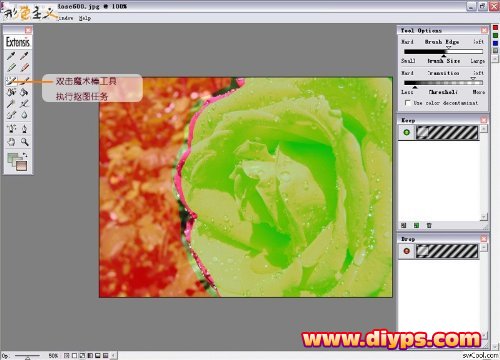Select the red Drop highlighter tool
The width and height of the screenshot is (500, 360).
point(24,68)
